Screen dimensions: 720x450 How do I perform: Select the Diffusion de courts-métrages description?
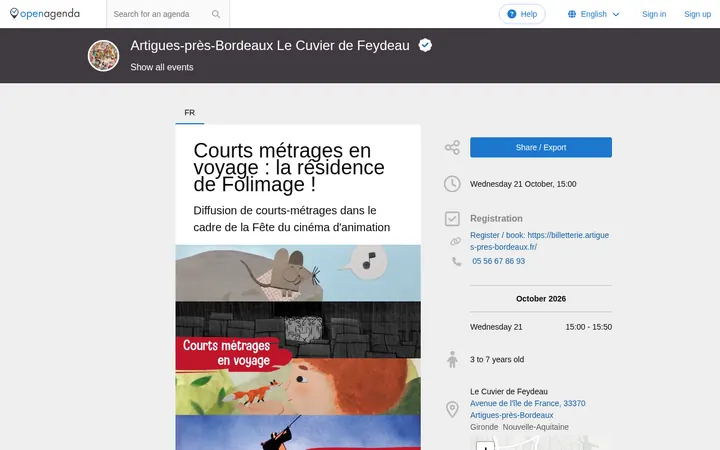click(x=292, y=219)
